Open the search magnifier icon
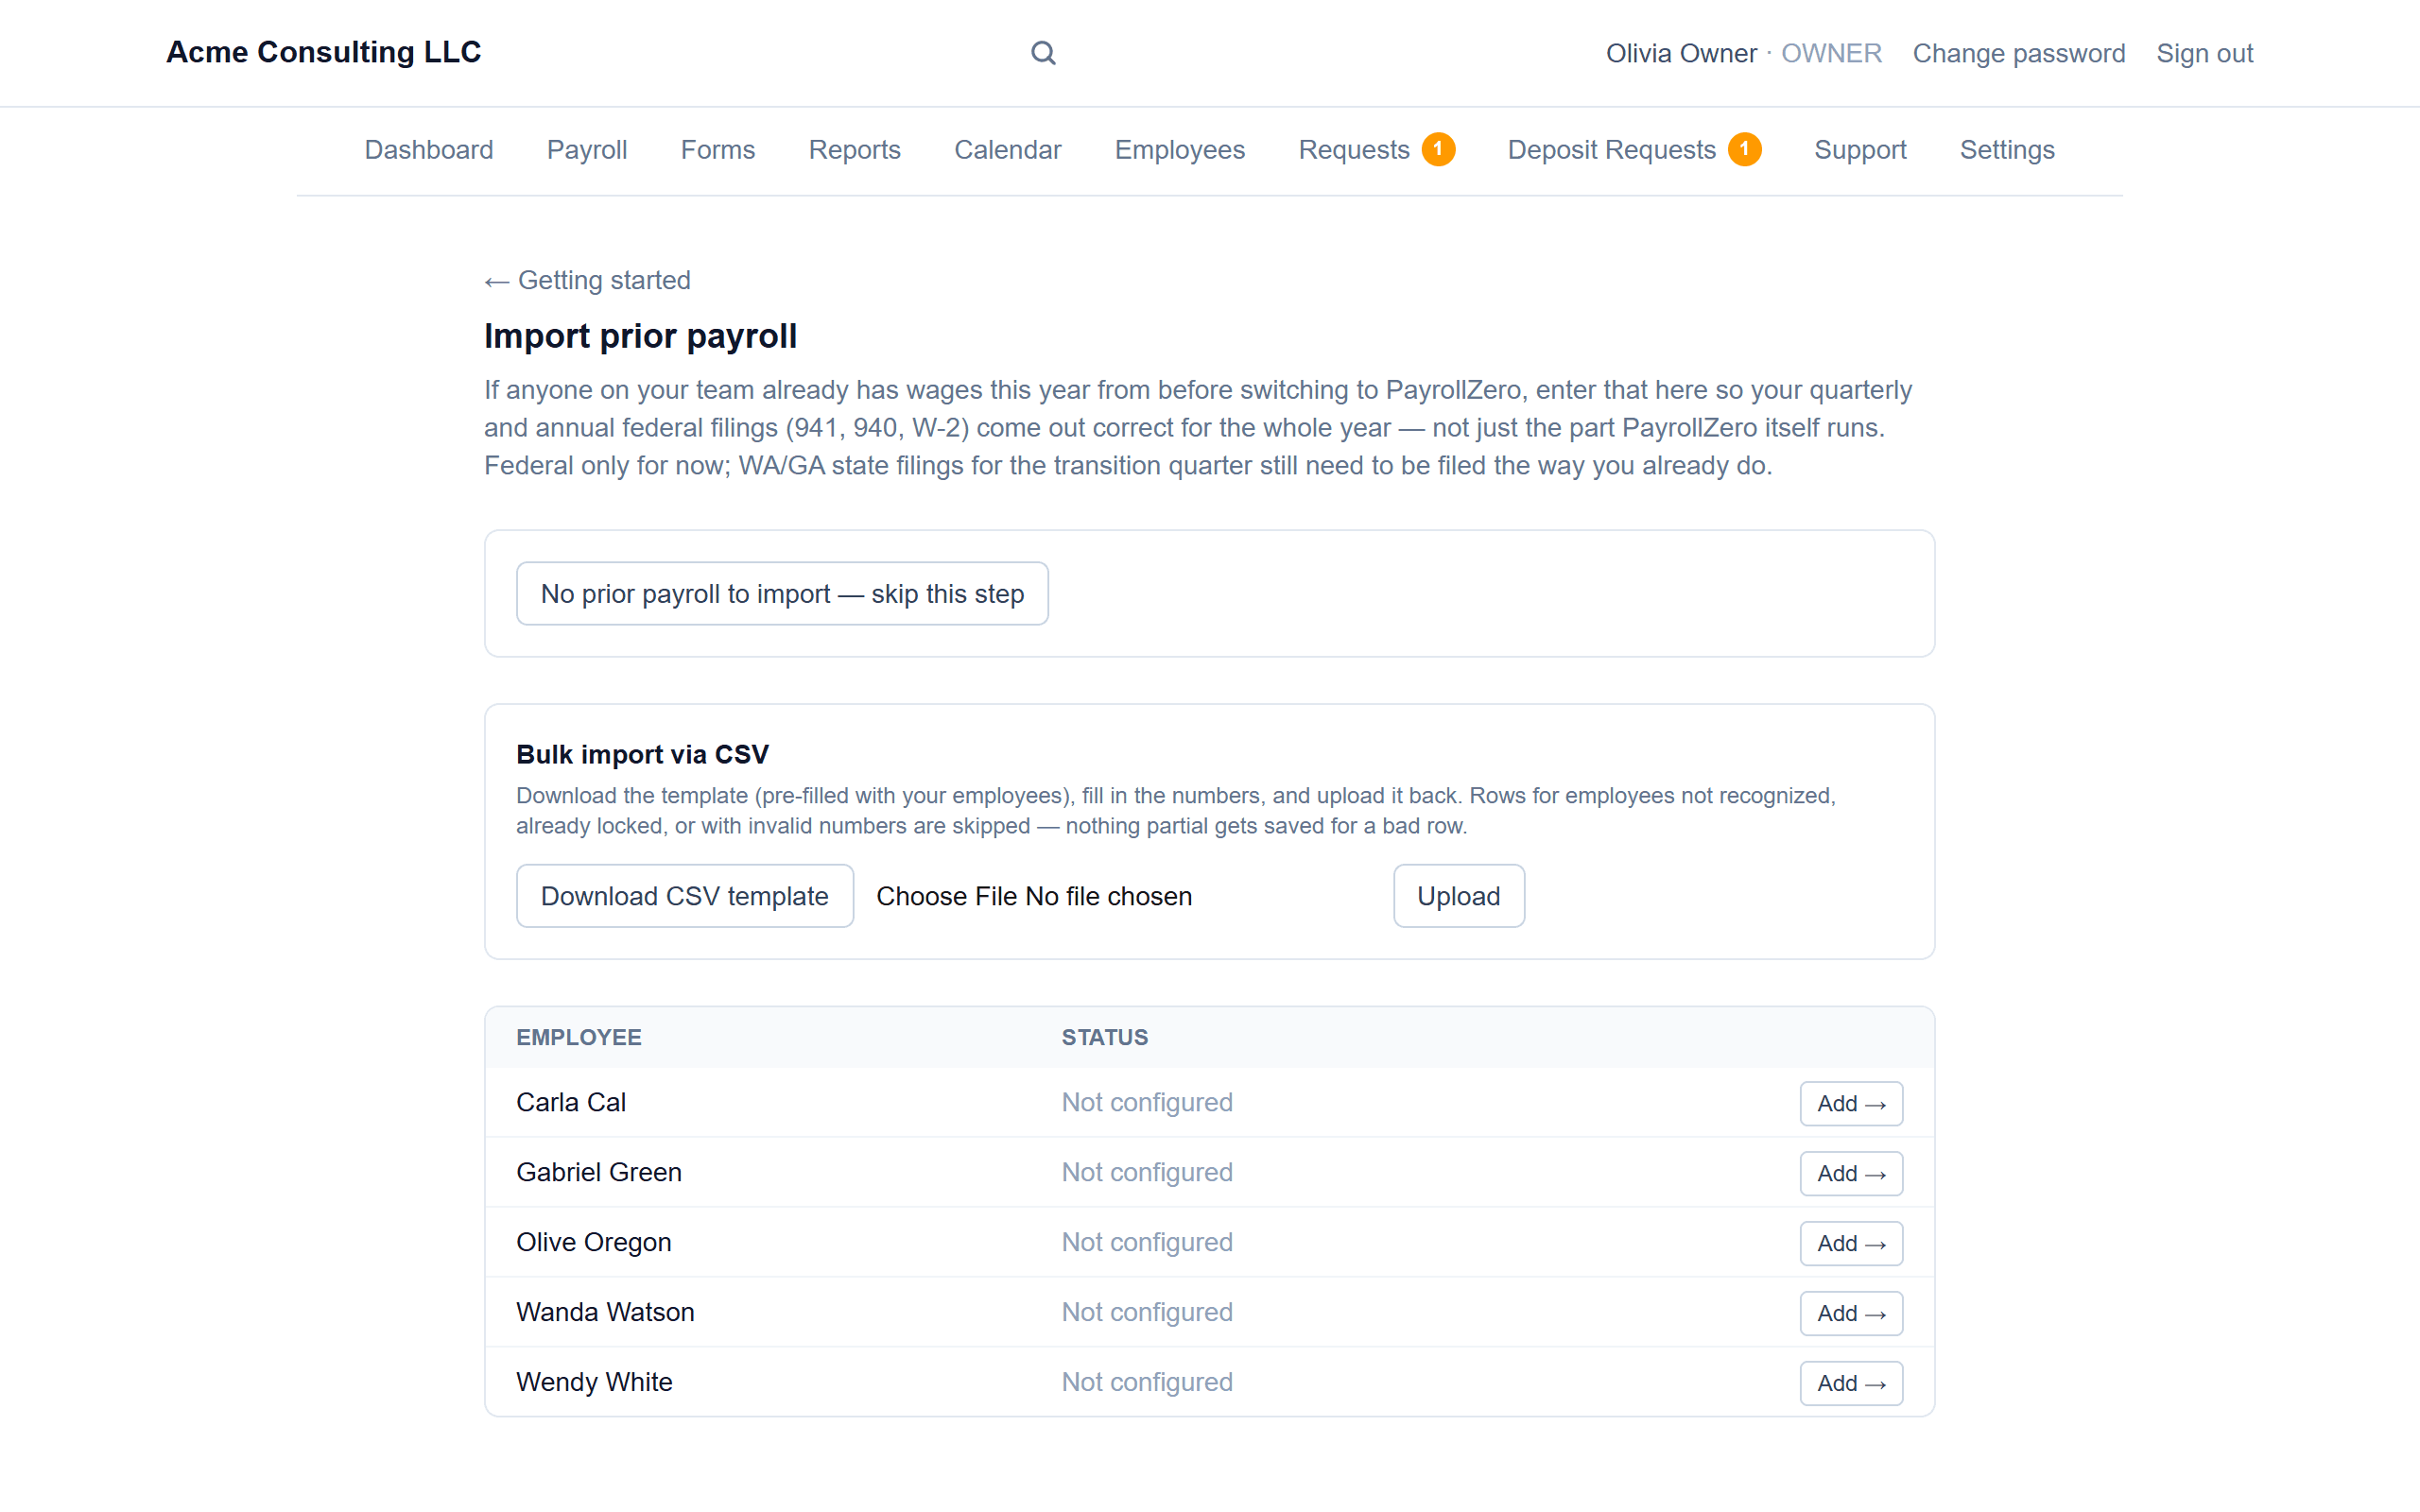 [x=1043, y=53]
